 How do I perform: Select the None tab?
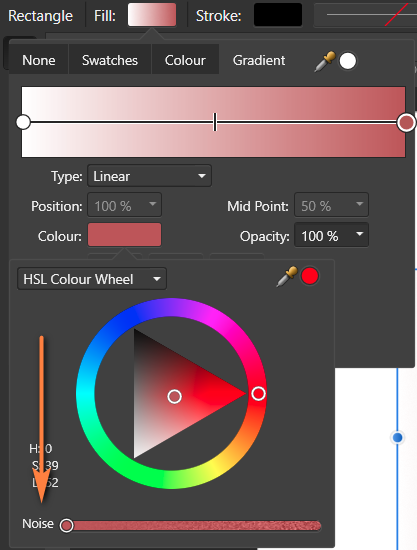click(x=39, y=60)
